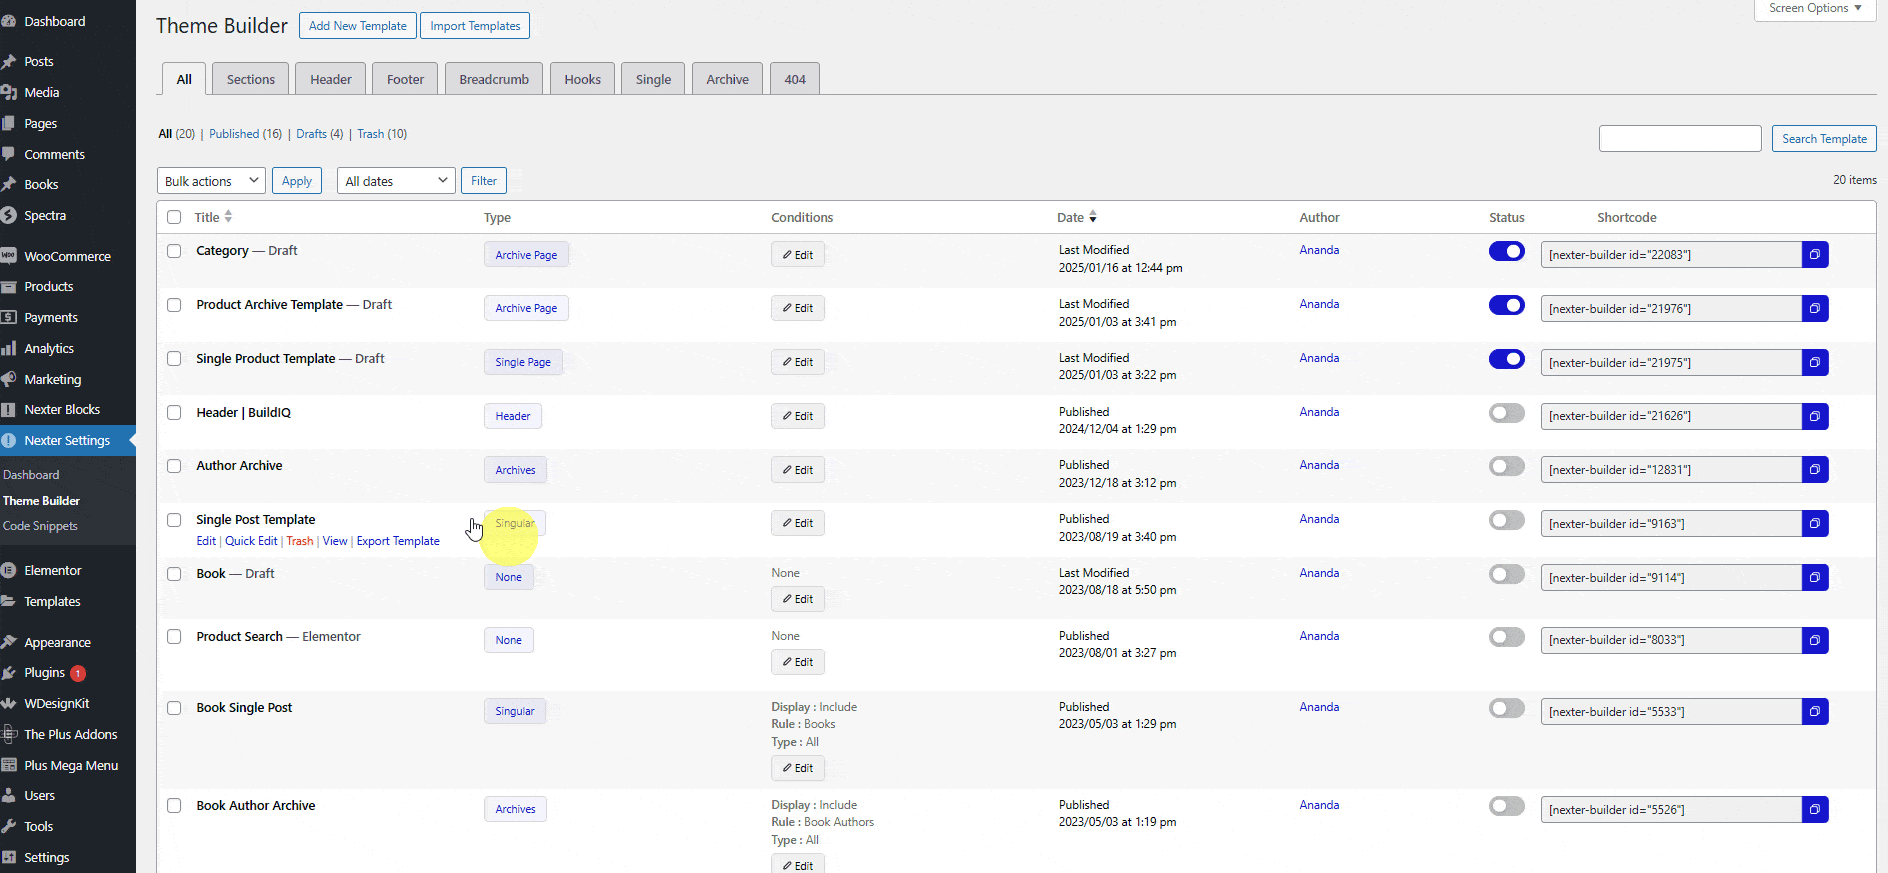
Task: Disable the Category template status toggle
Action: [1506, 252]
